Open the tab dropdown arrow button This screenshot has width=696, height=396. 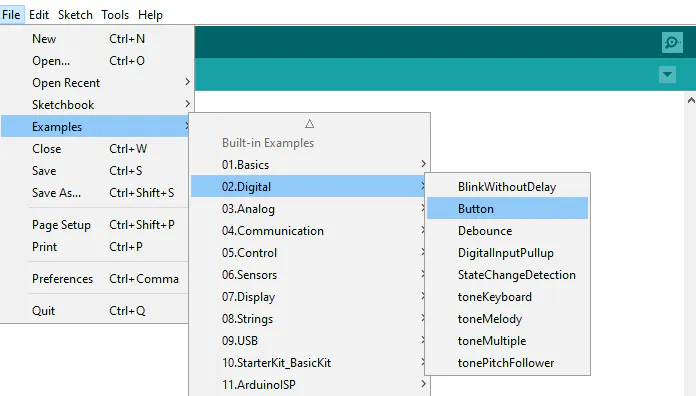pos(667,75)
